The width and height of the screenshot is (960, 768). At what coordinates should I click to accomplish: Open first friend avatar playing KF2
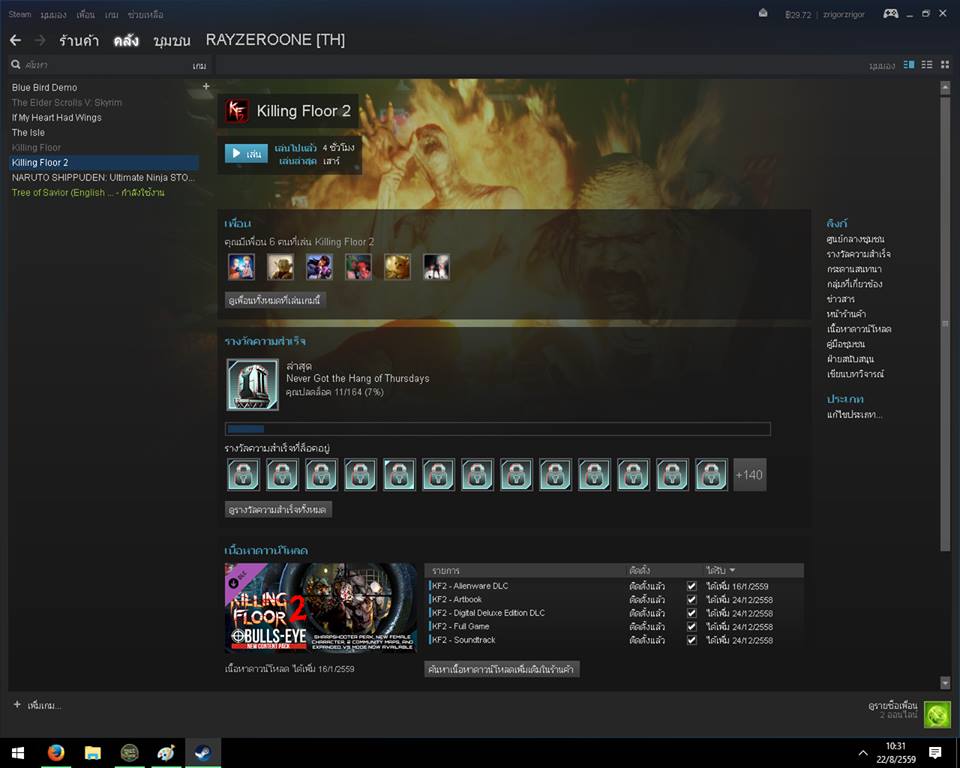[x=241, y=267]
